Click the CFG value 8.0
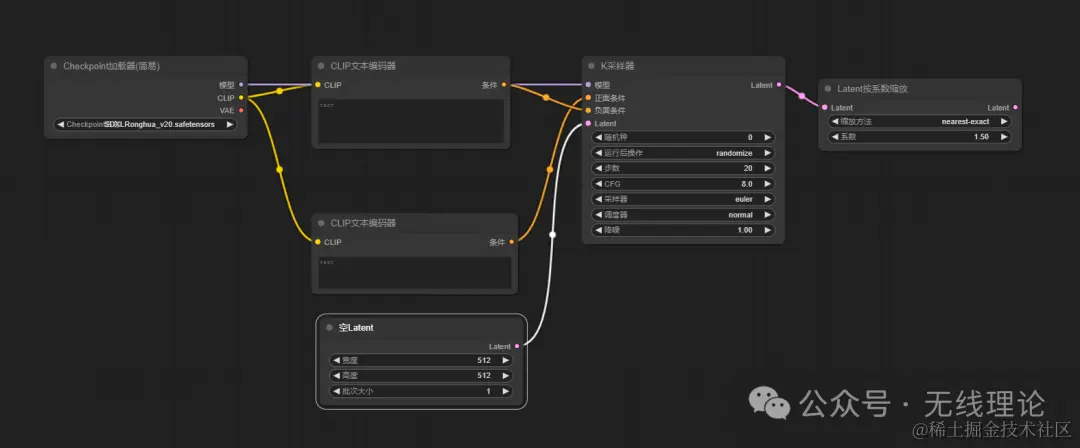Viewport: 1080px width, 448px height. pos(747,184)
